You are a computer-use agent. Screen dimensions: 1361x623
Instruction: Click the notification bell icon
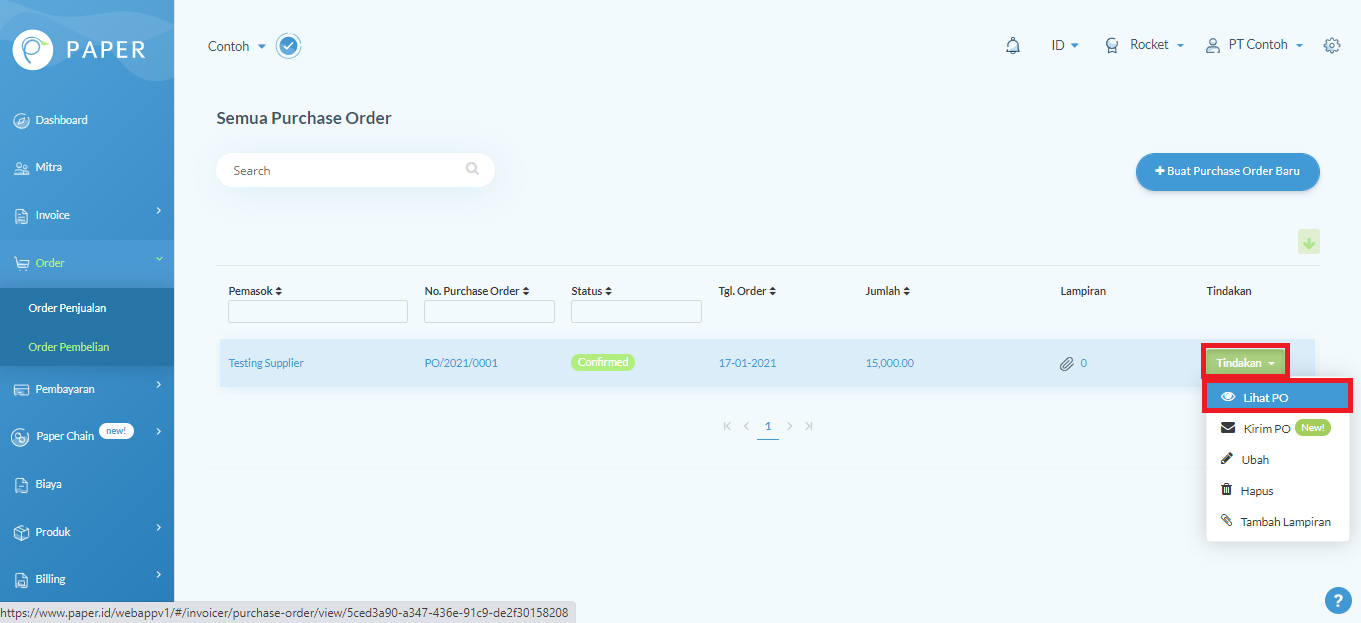[x=1013, y=46]
